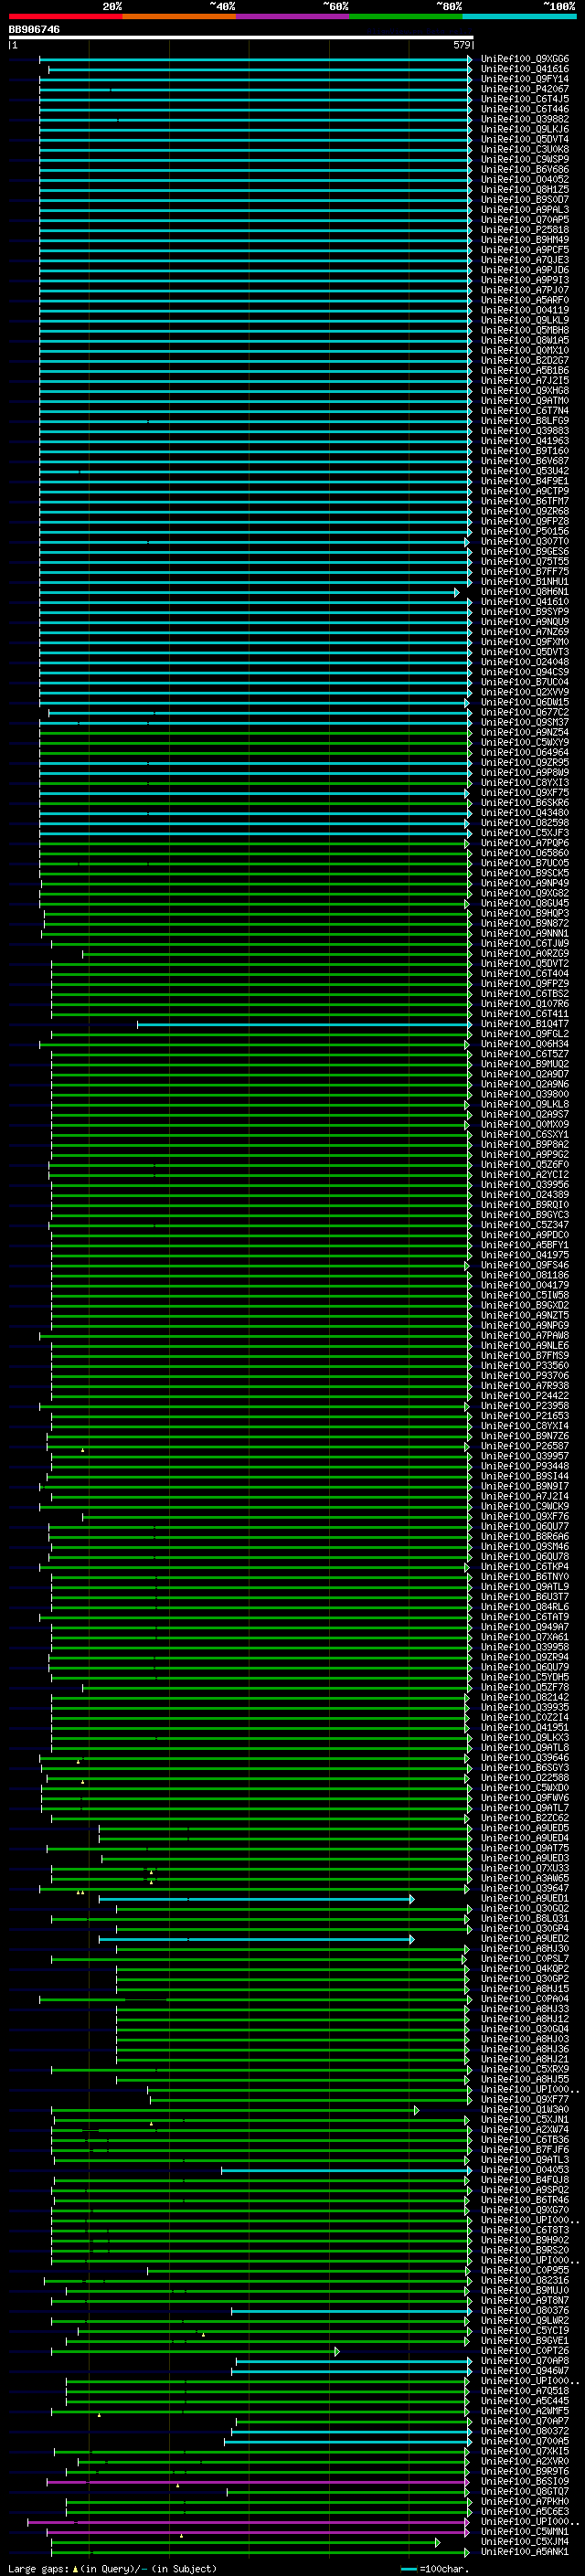Select the query sequence label BB906746

pos(34,29)
